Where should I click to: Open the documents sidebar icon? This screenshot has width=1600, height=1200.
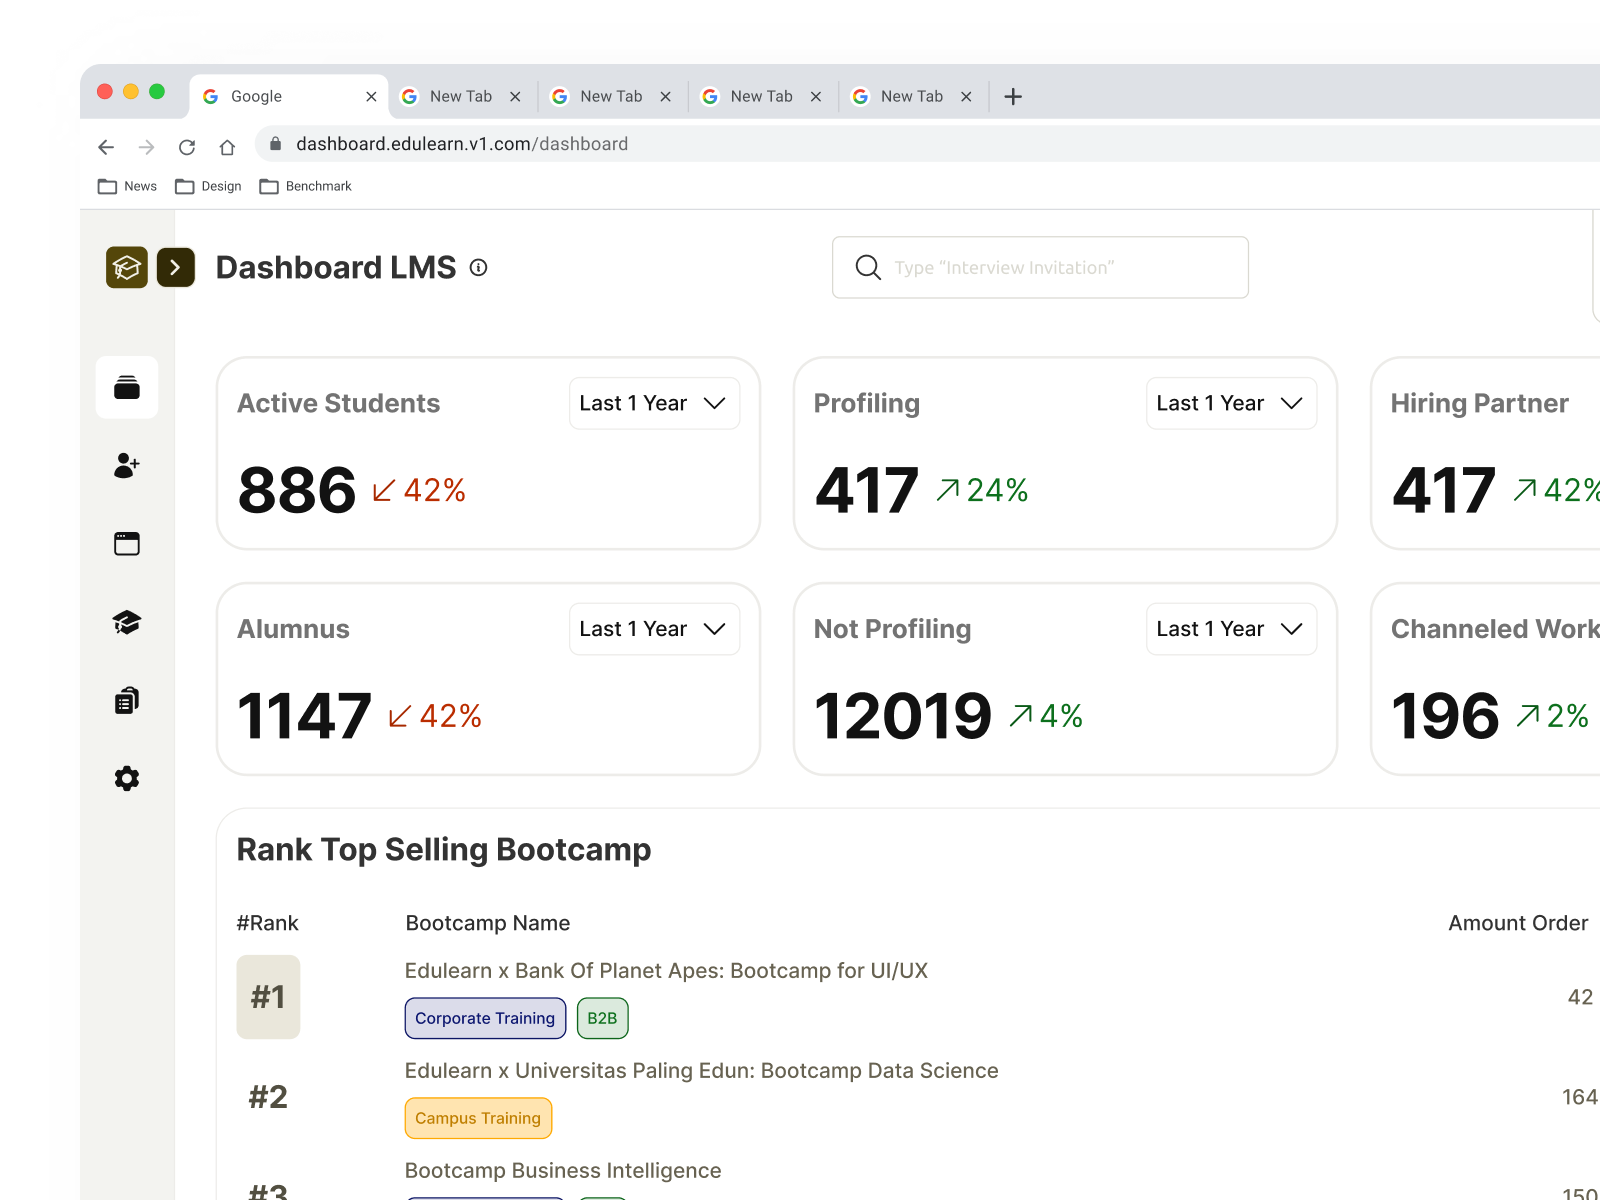coord(126,700)
